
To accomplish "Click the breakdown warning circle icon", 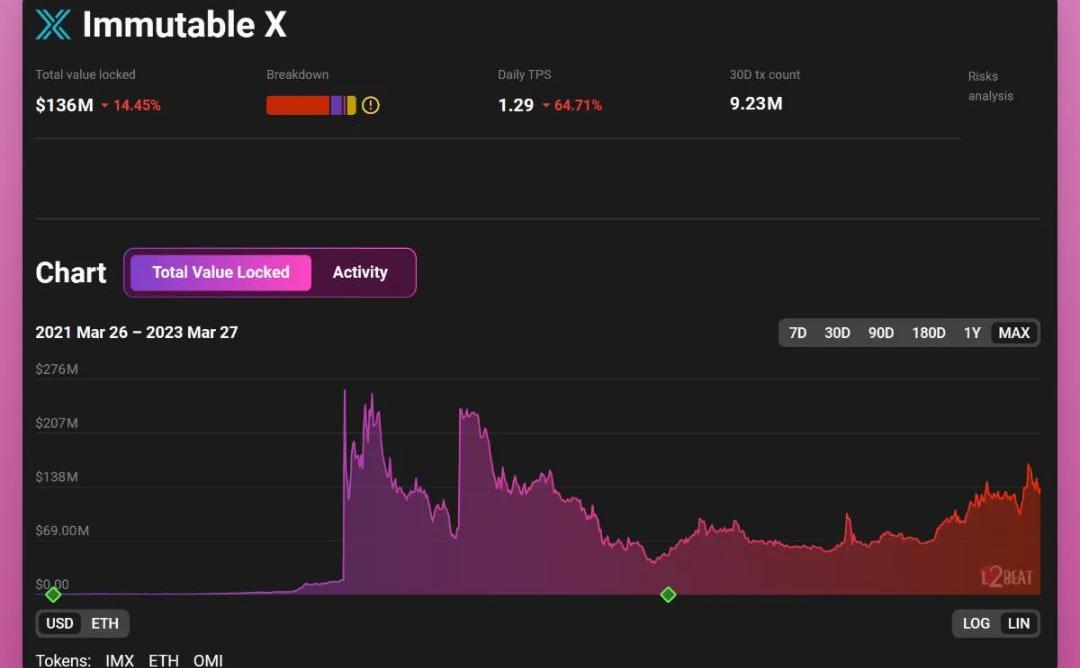I will coord(371,105).
